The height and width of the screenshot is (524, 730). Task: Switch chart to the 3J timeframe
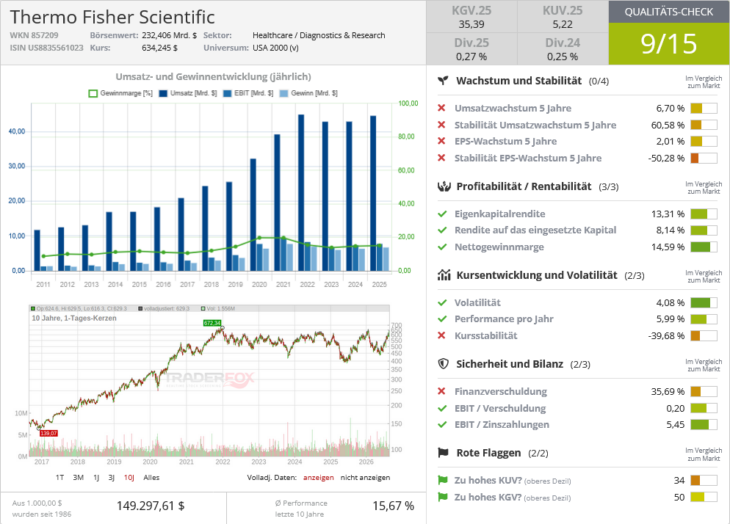pos(111,477)
